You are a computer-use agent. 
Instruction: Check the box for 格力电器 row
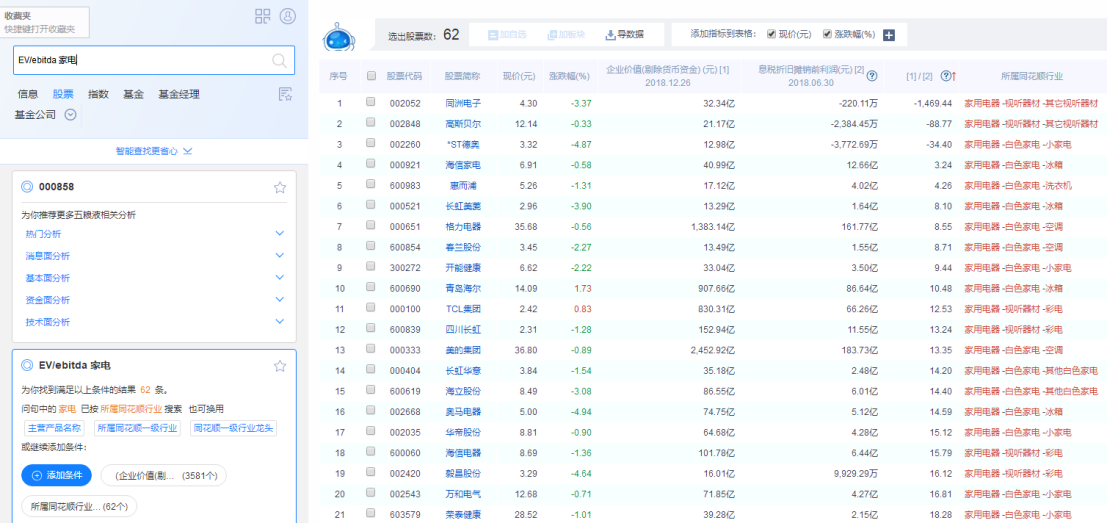370,226
